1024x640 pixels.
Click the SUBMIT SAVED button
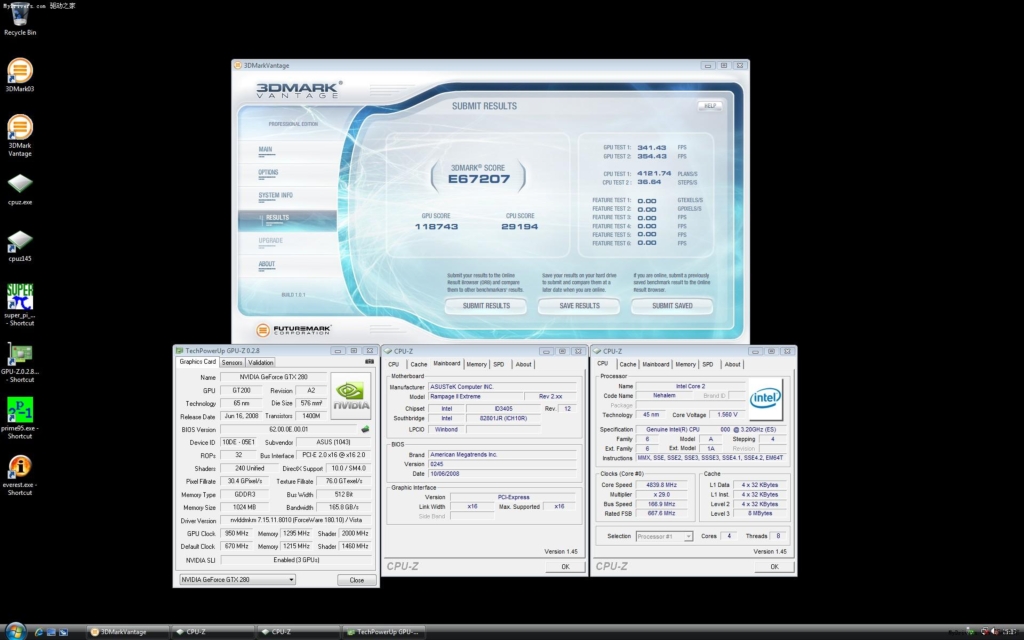pos(672,306)
